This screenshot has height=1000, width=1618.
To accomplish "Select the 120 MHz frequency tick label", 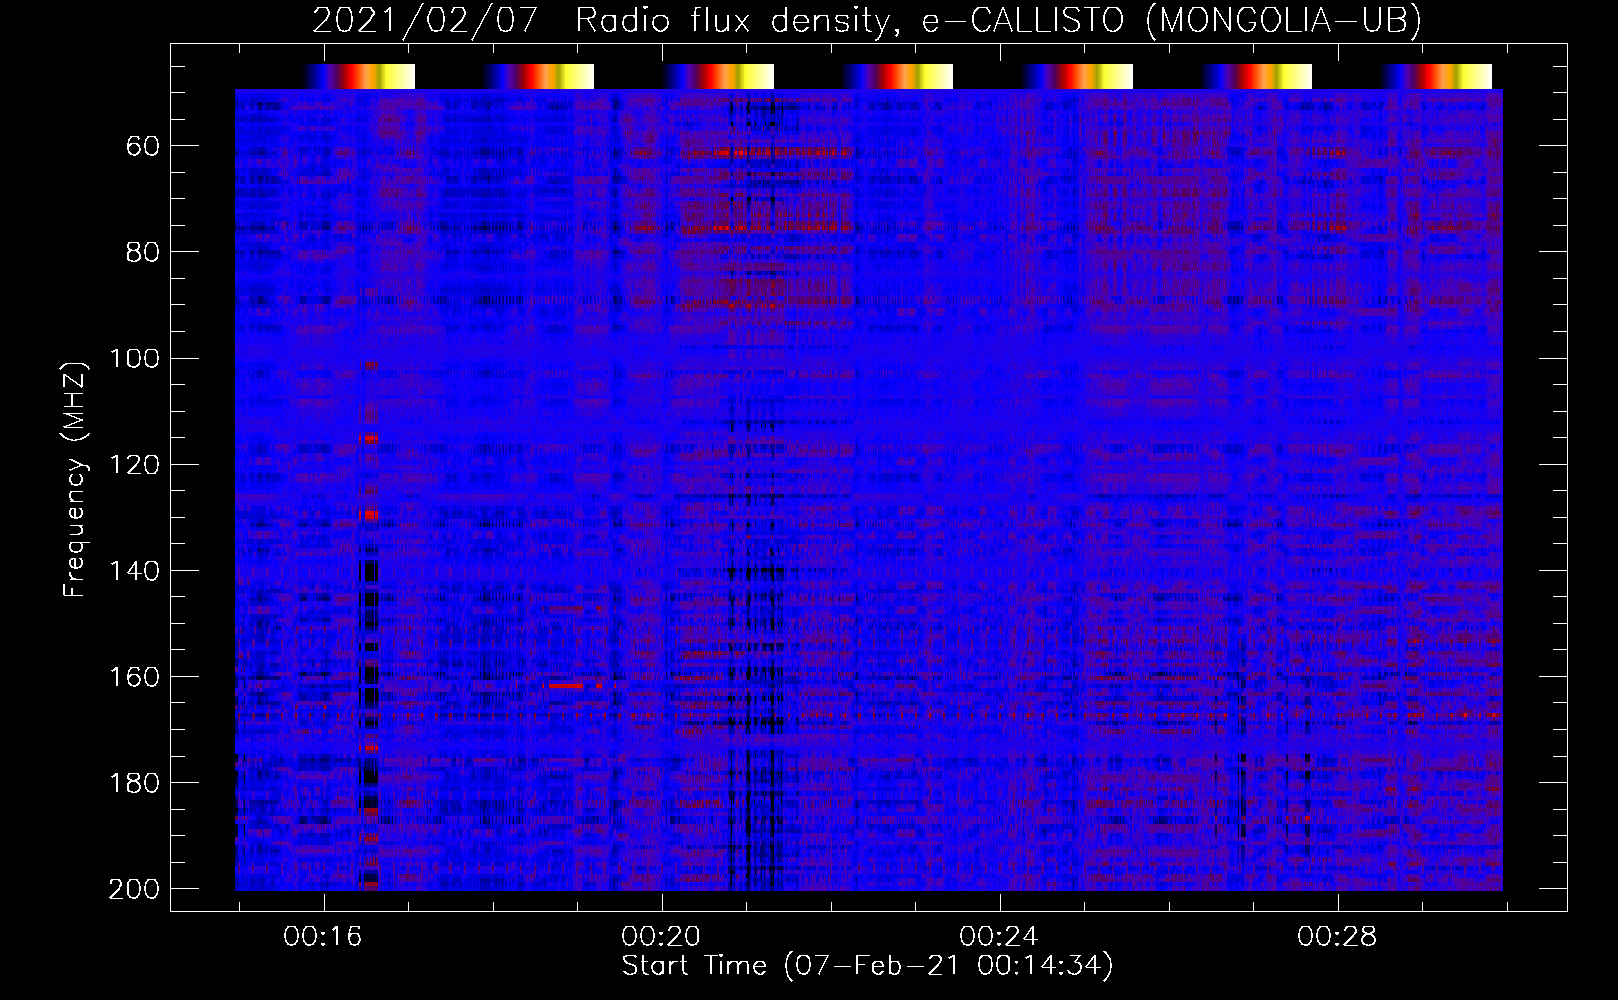I will tap(134, 464).
